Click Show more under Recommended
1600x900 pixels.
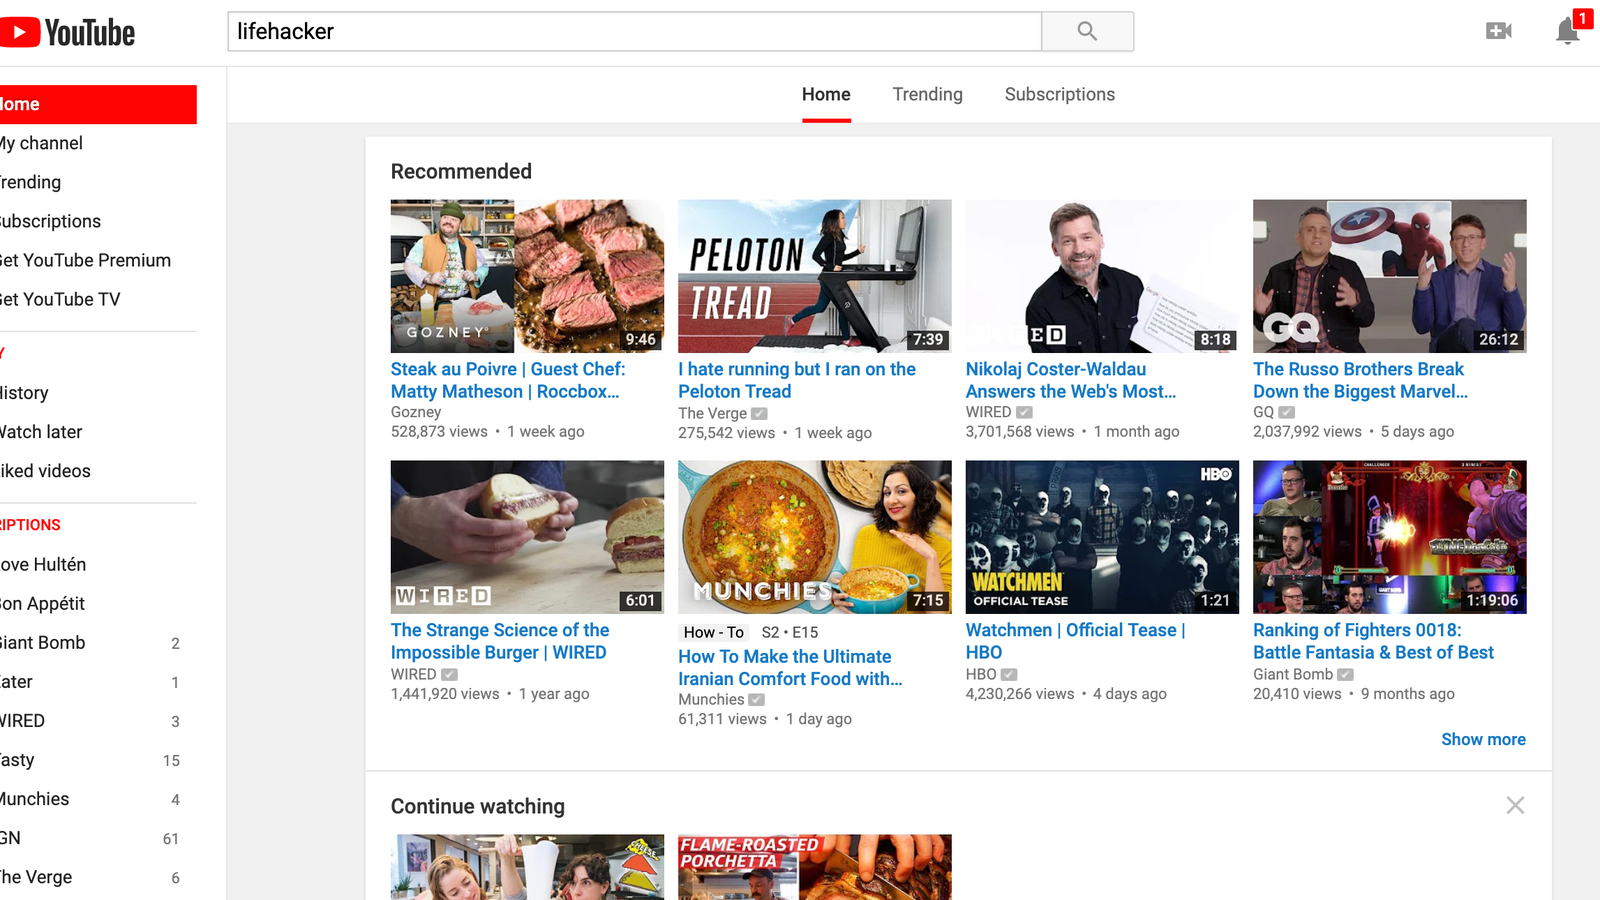(x=1483, y=739)
